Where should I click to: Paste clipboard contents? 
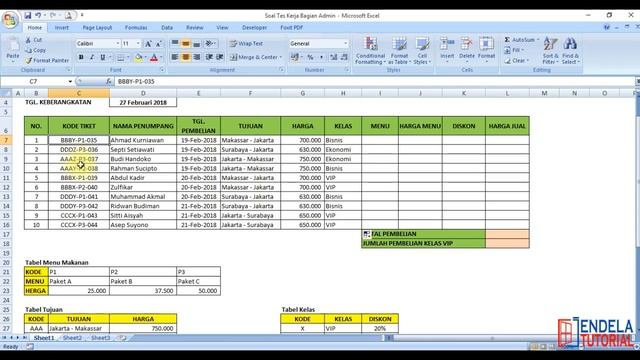[13, 51]
